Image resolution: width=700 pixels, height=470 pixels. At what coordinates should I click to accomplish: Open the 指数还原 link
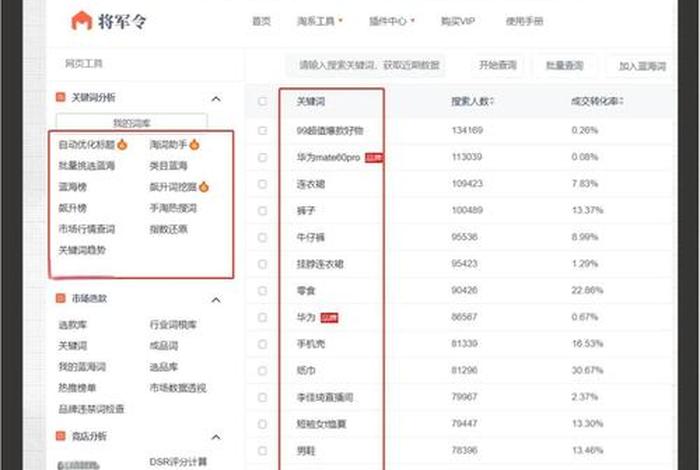[168, 229]
